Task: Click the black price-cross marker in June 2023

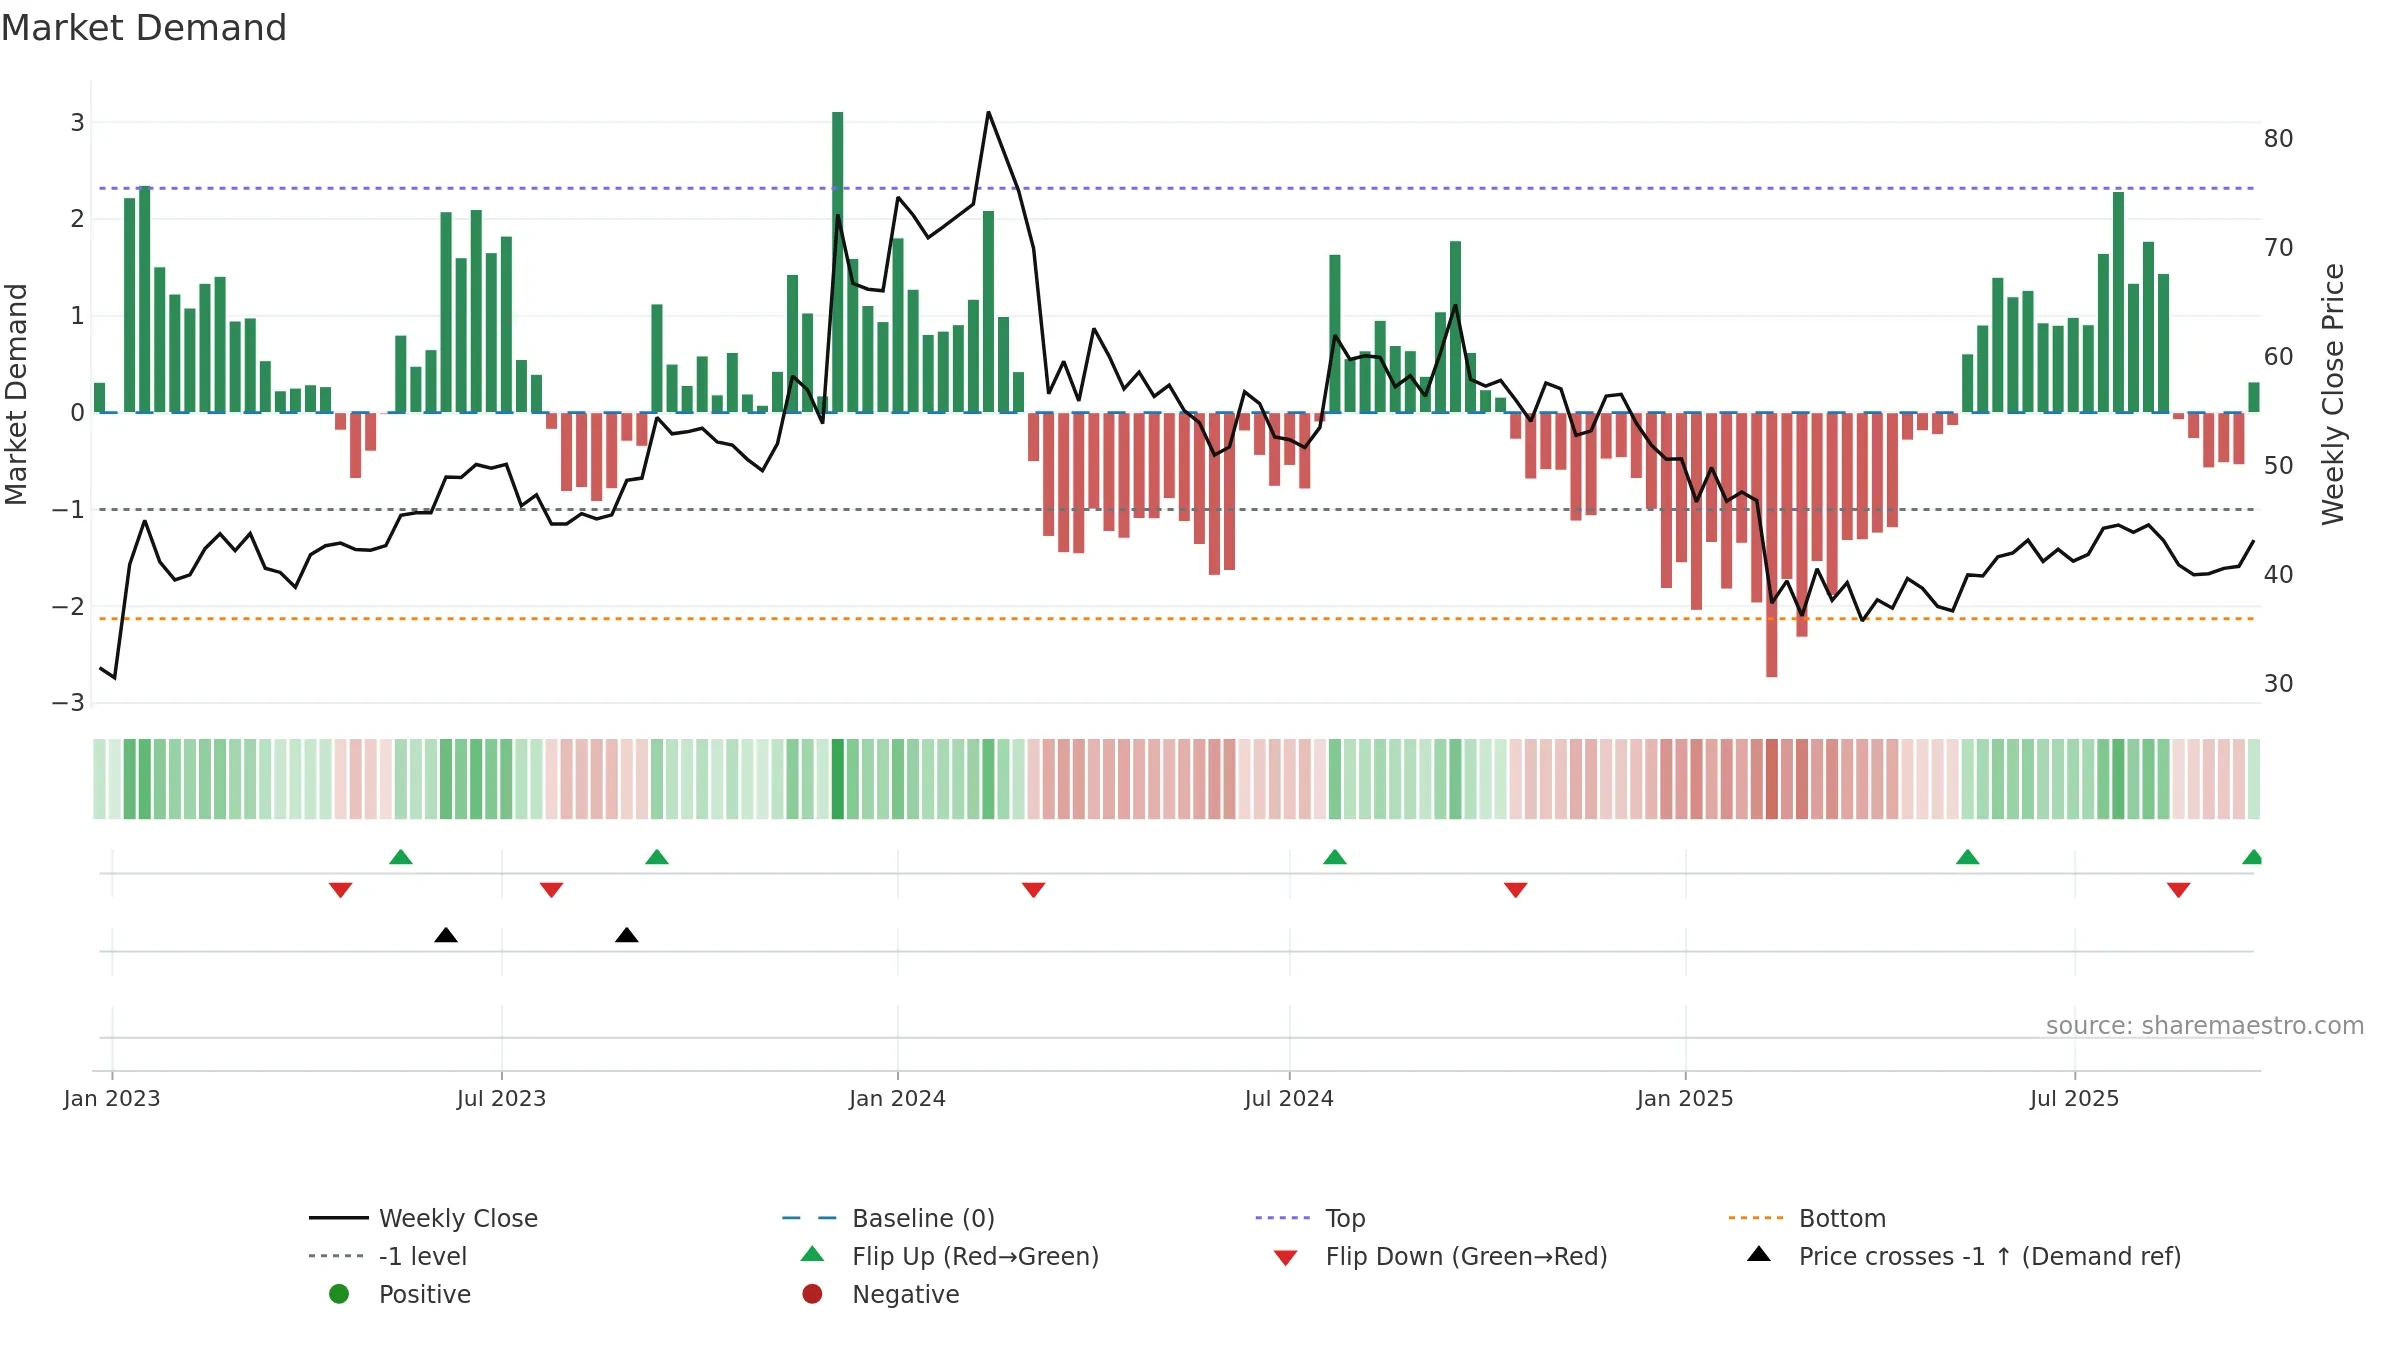Action: [x=446, y=935]
